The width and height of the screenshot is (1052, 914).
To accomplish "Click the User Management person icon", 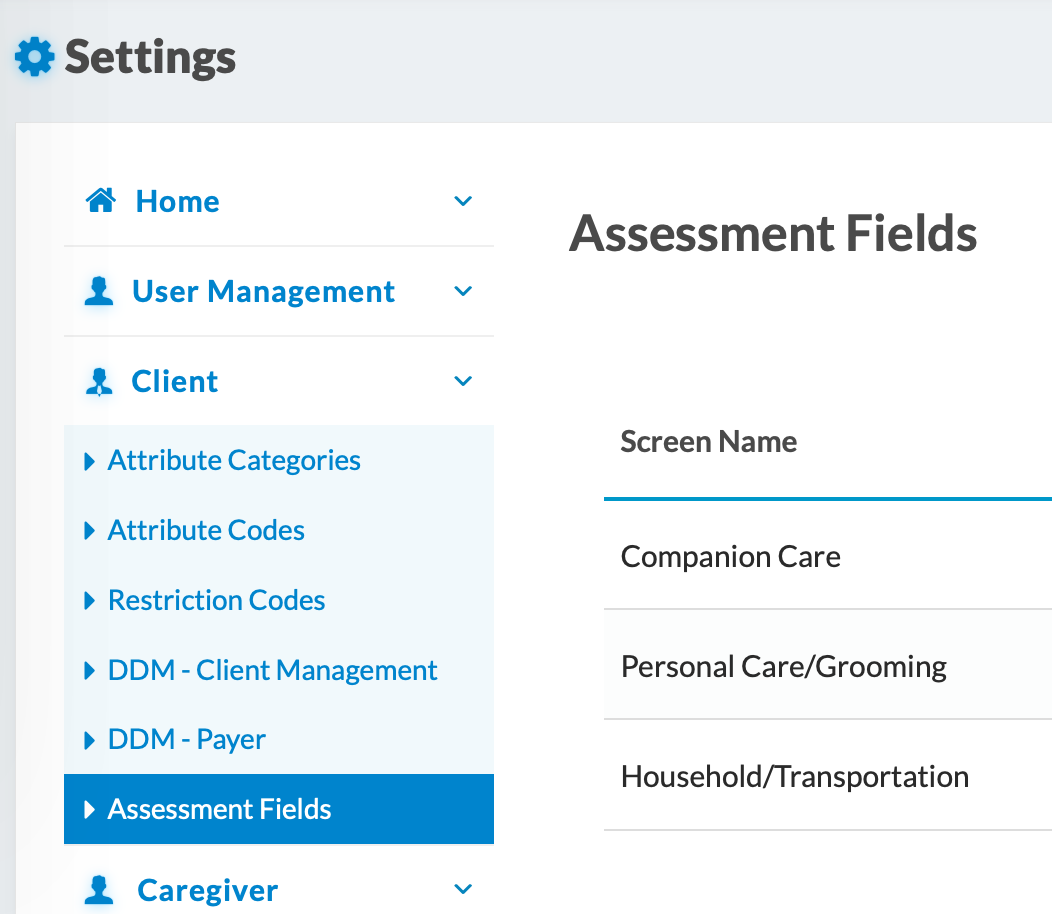I will (99, 292).
